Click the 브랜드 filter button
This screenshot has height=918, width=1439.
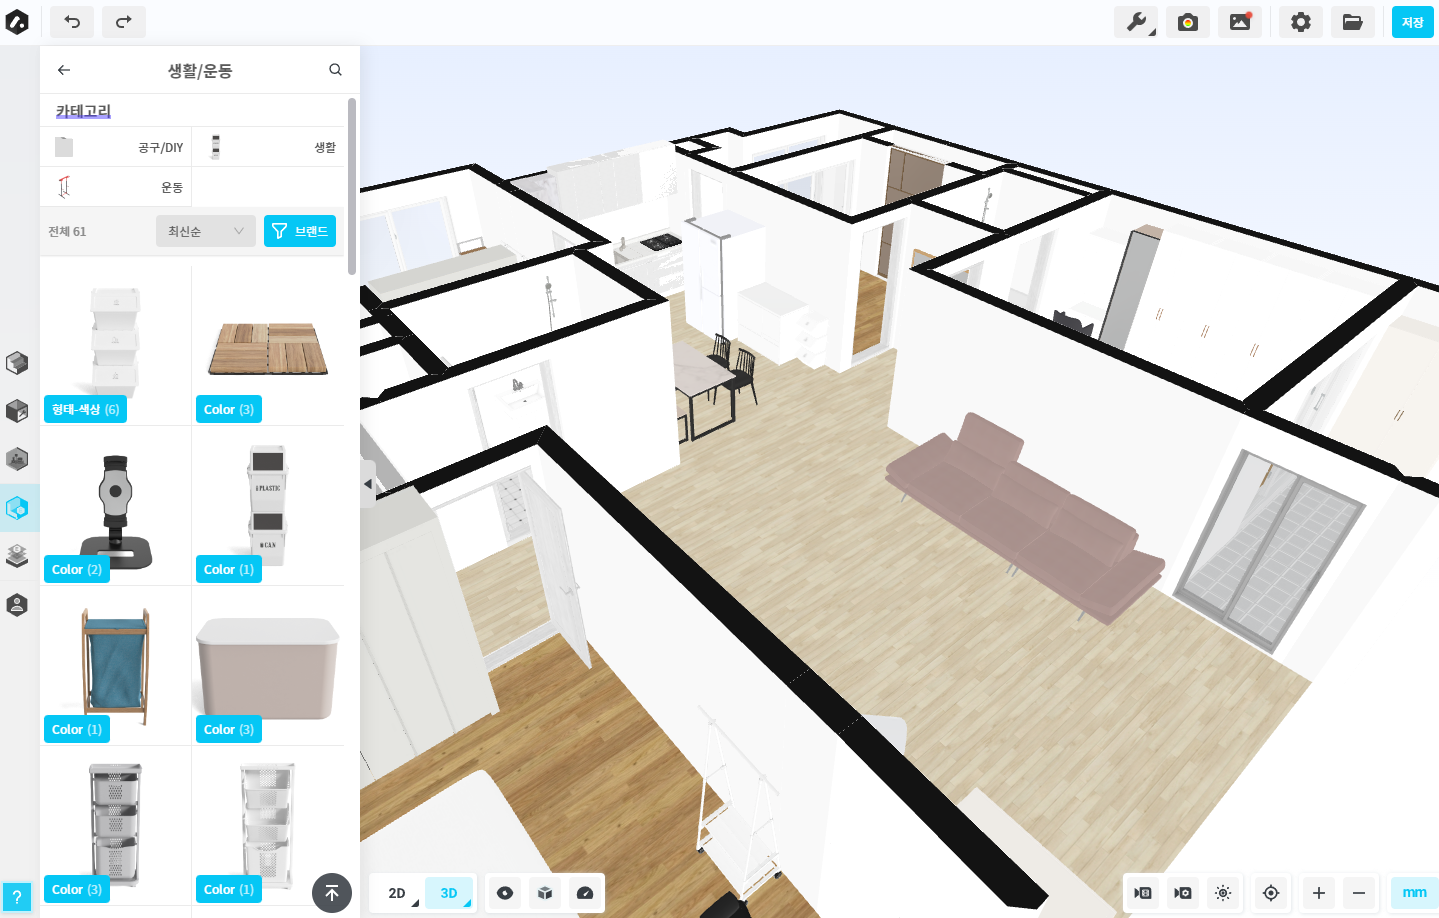coord(300,231)
